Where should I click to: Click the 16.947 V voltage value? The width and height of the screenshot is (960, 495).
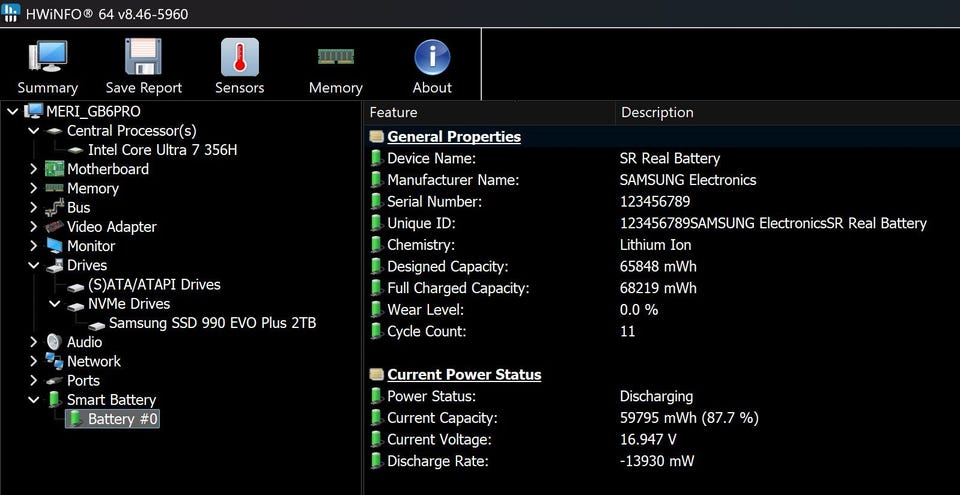coord(648,439)
